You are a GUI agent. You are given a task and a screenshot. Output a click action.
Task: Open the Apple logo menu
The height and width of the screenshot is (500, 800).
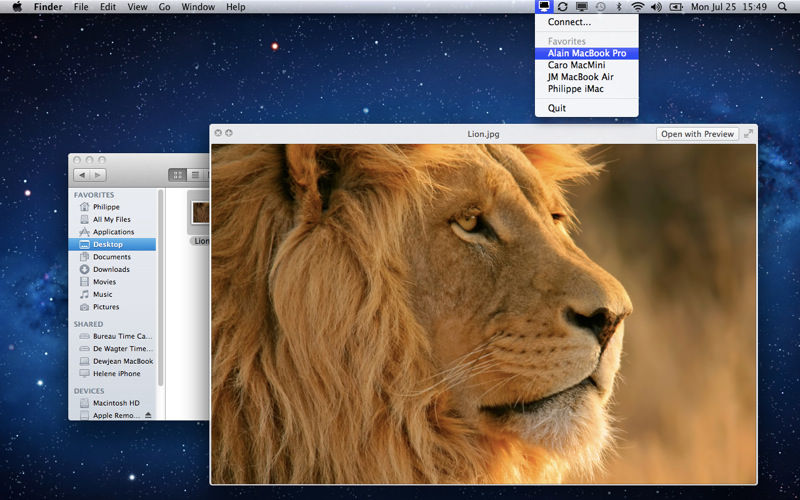coord(17,7)
